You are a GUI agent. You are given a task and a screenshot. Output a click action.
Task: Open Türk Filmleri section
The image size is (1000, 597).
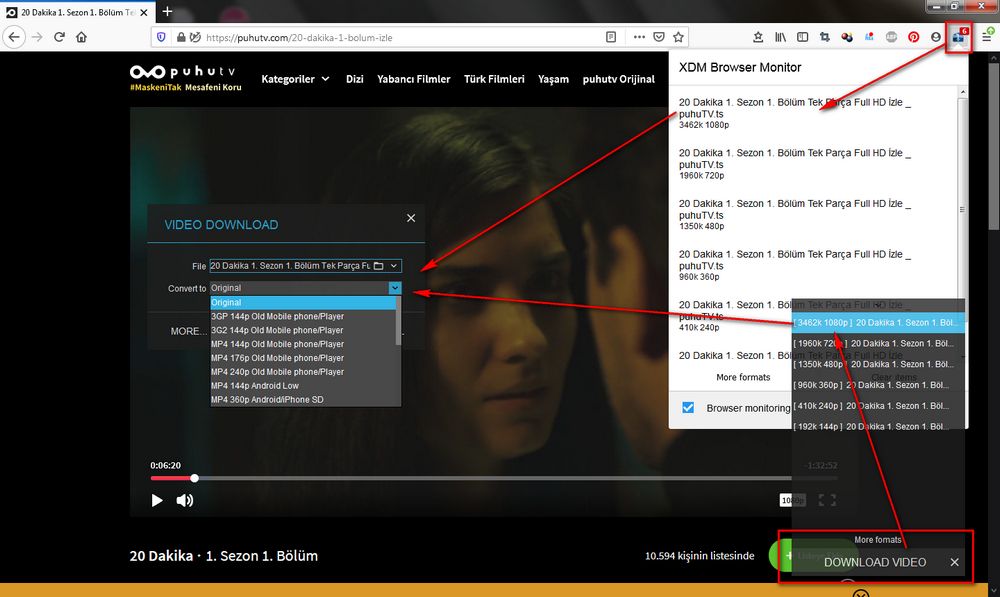pyautogui.click(x=494, y=79)
